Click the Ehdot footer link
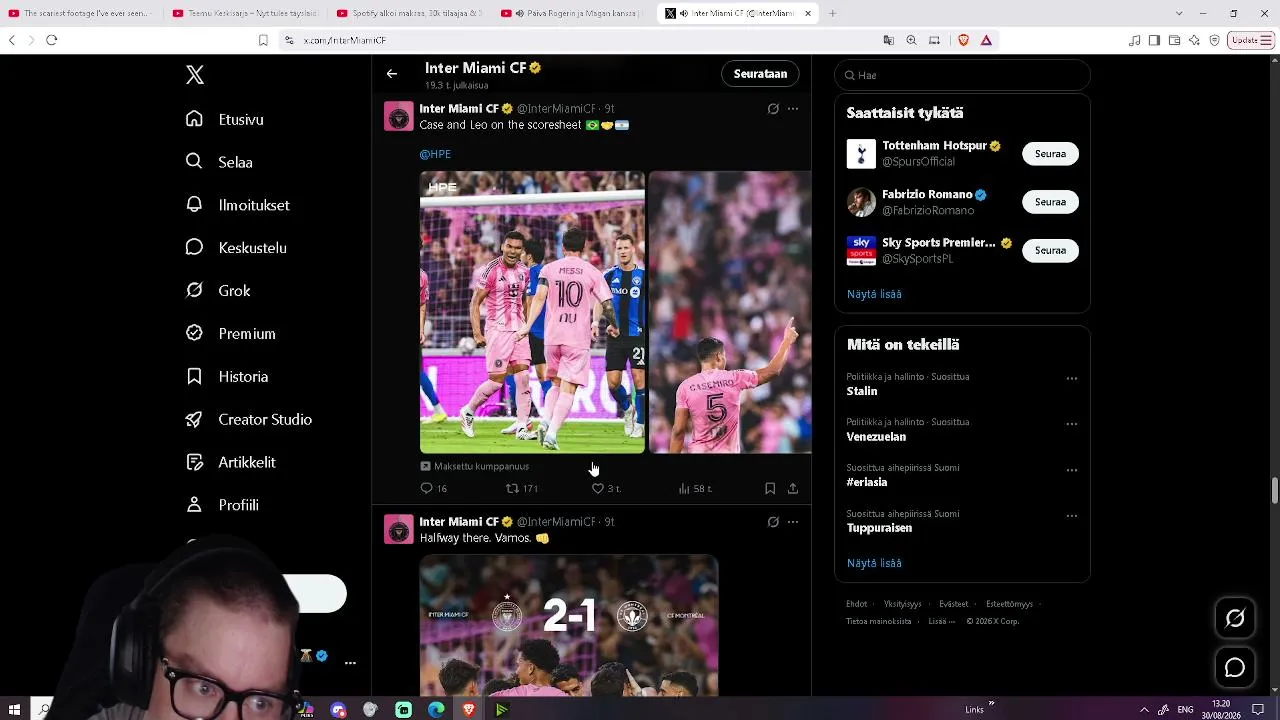 point(856,604)
